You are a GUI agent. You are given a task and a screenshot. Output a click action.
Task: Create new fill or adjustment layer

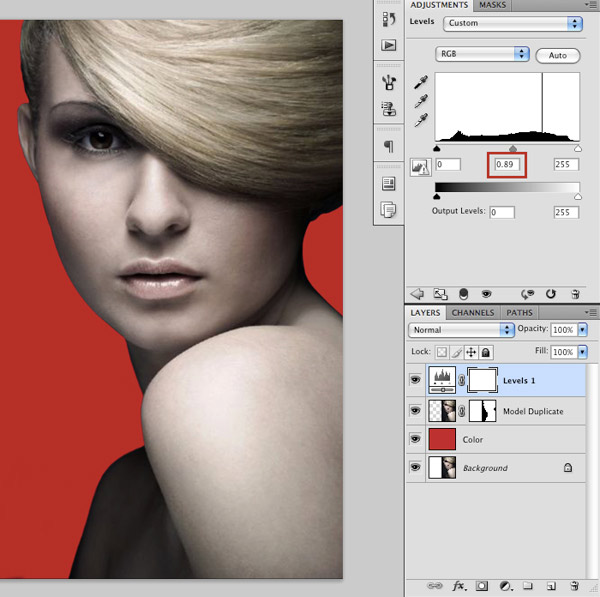click(x=506, y=586)
